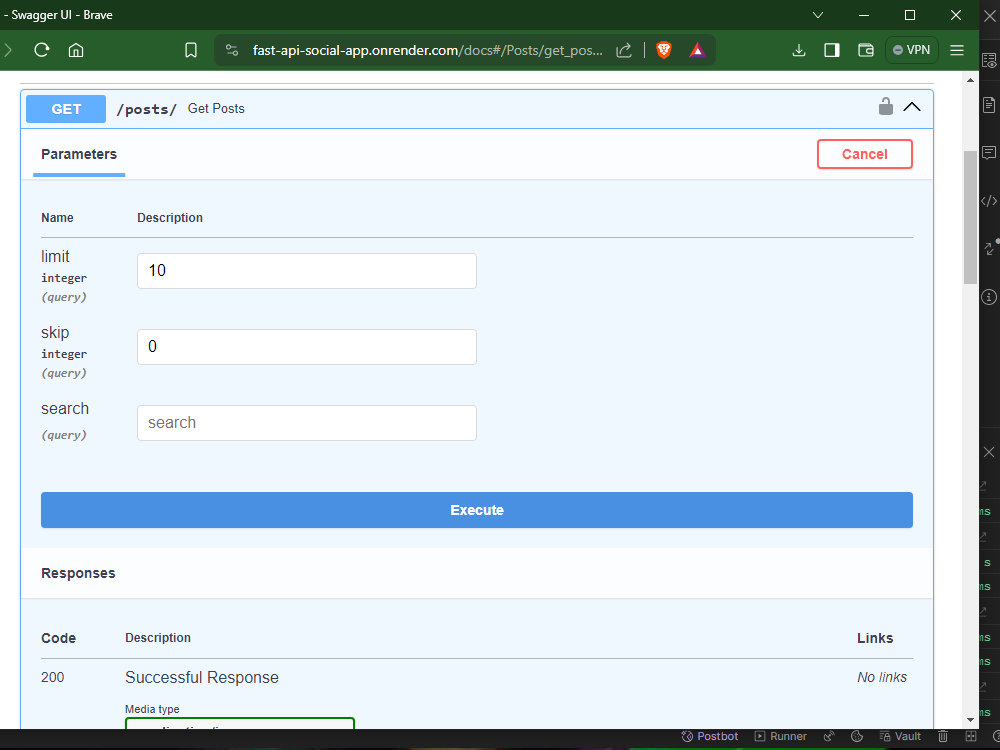Image resolution: width=1000 pixels, height=750 pixels.
Task: Open Brave Rewards triangle icon
Action: 698,50
